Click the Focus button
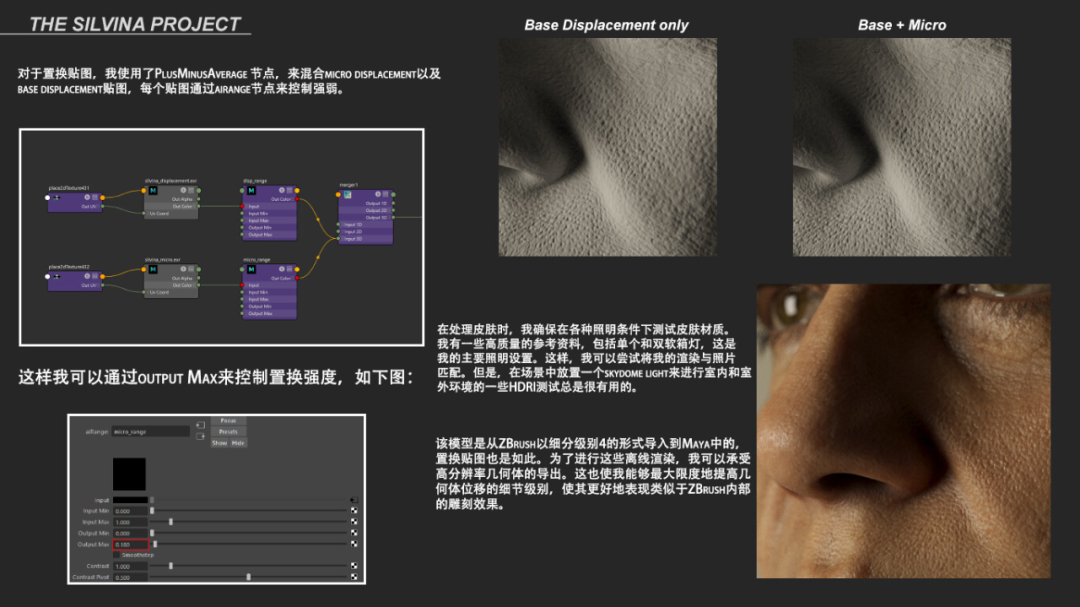Viewport: 1080px width, 607px height. tap(228, 420)
